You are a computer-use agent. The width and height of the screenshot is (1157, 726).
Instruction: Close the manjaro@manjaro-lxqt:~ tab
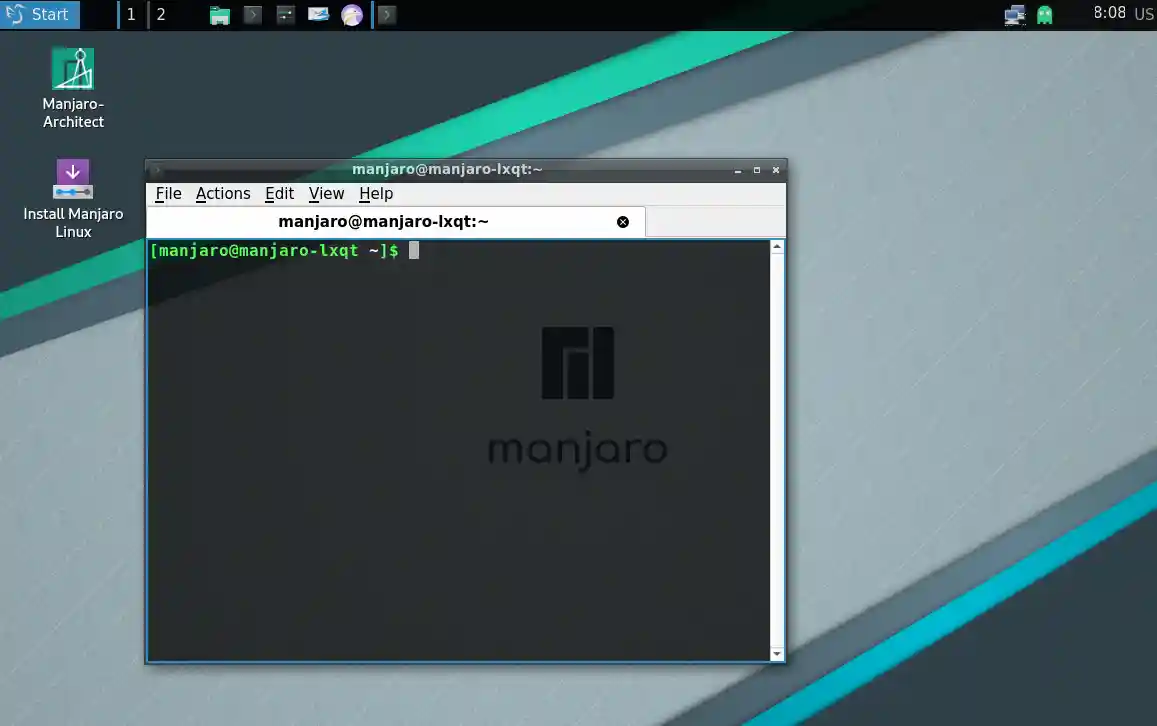(623, 222)
